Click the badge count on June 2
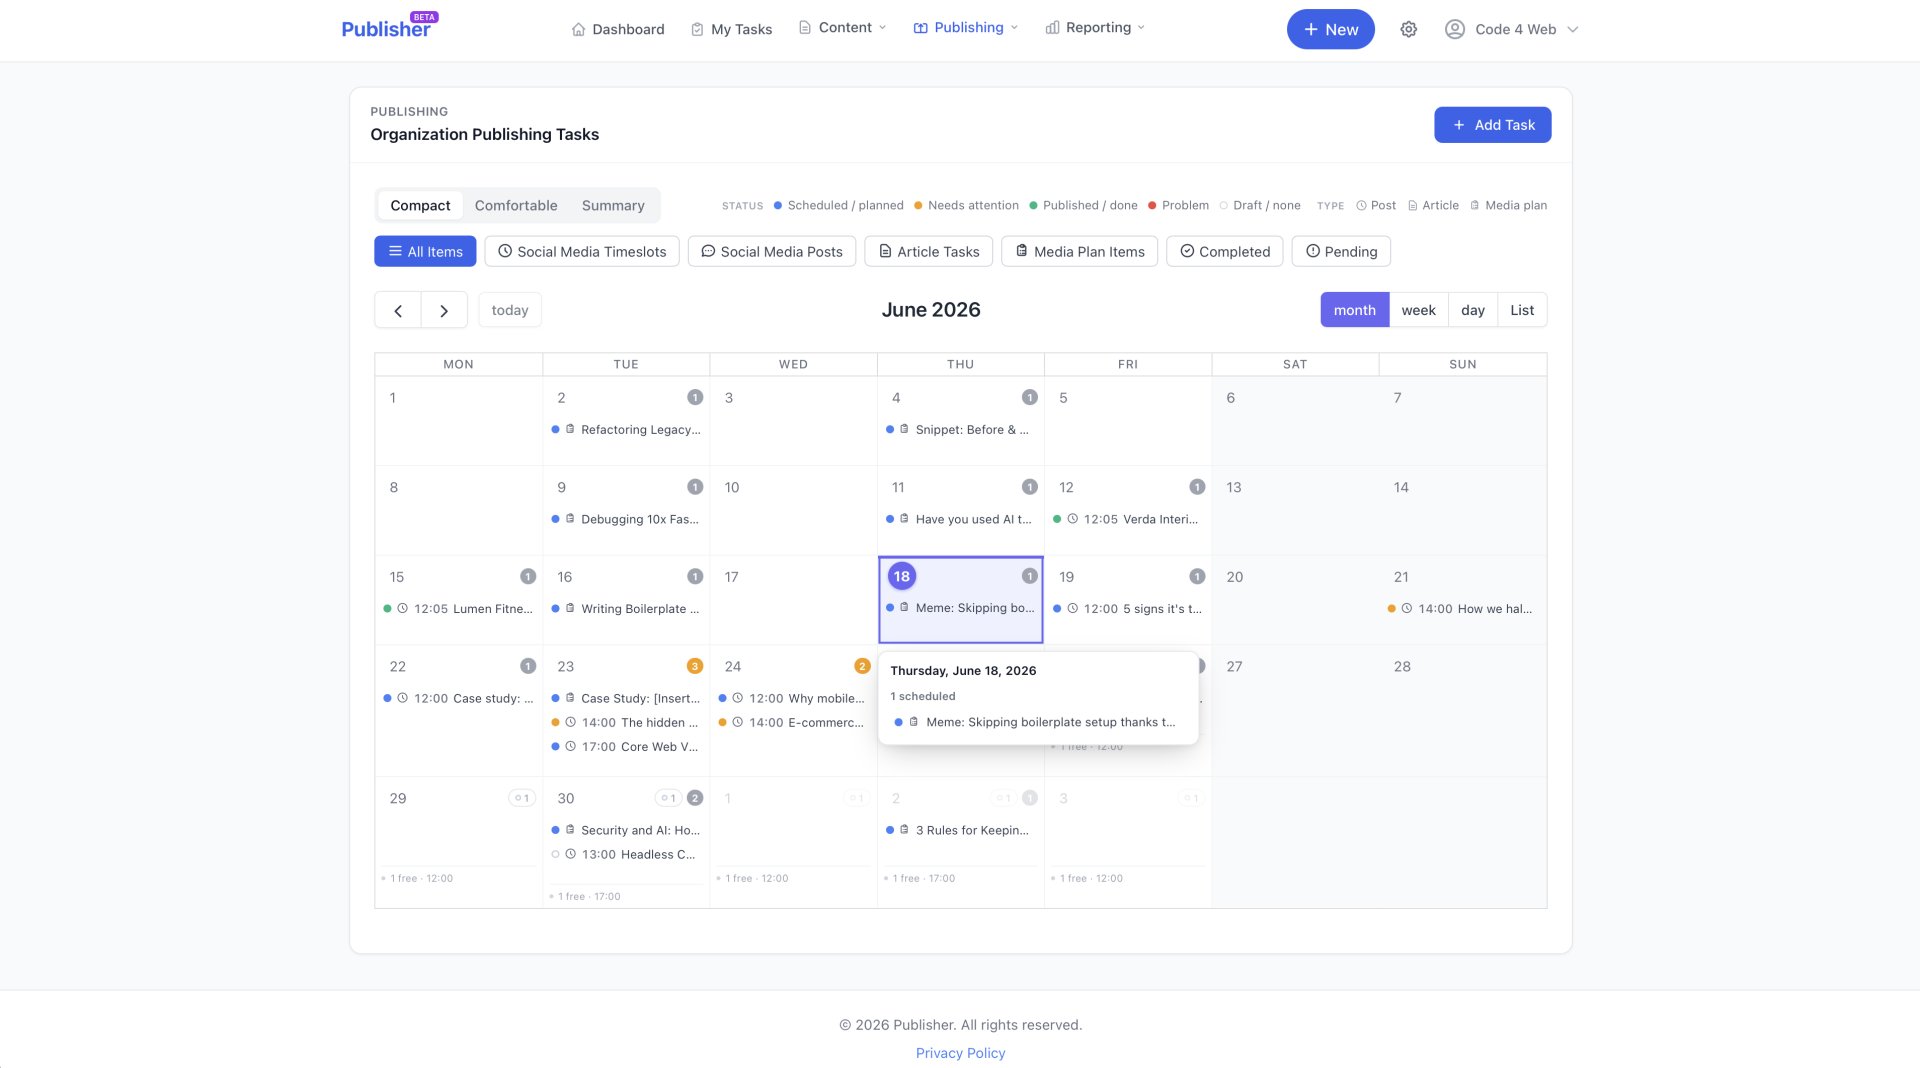Image resolution: width=1920 pixels, height=1068 pixels. (695, 397)
